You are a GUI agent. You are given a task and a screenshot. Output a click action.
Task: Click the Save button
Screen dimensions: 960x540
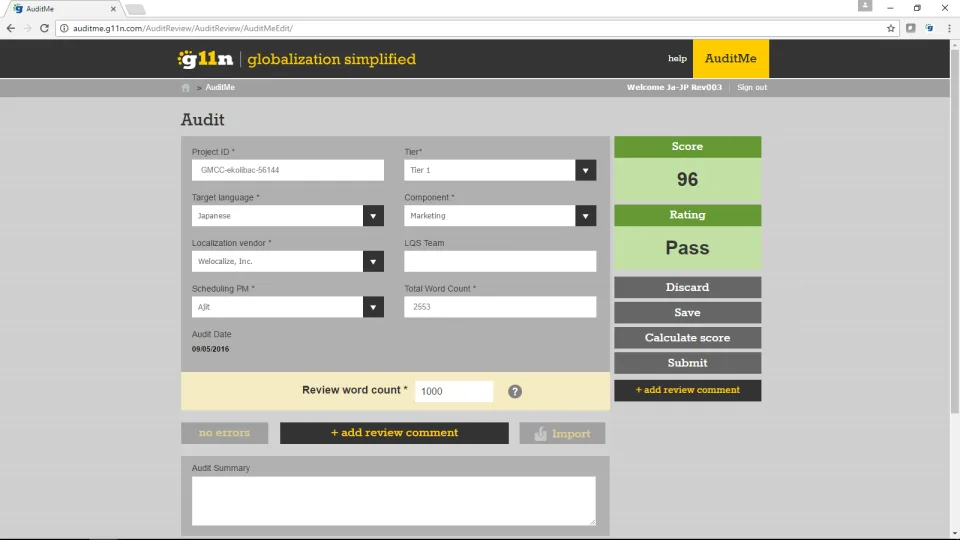tap(688, 312)
